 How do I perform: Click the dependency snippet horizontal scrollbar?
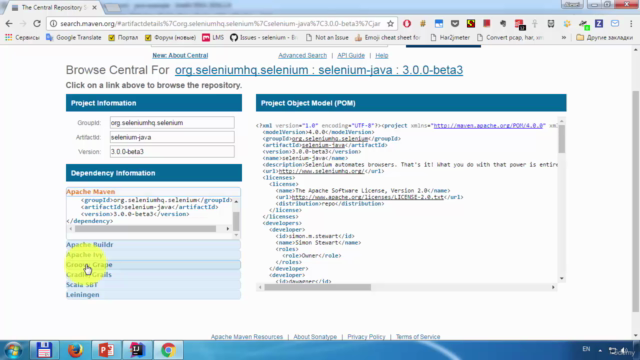click(145, 229)
